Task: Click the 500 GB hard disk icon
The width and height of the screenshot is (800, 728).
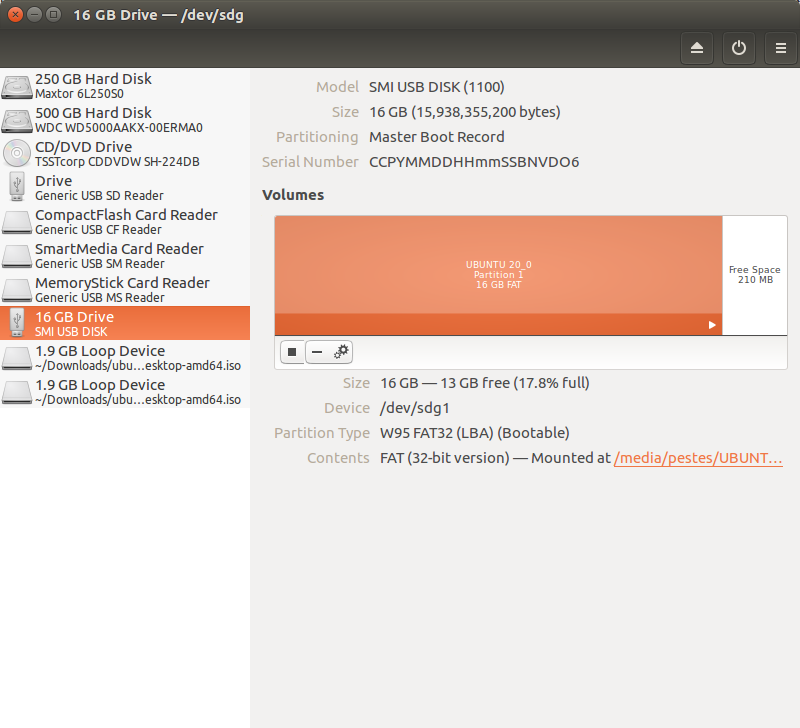Action: (17, 120)
